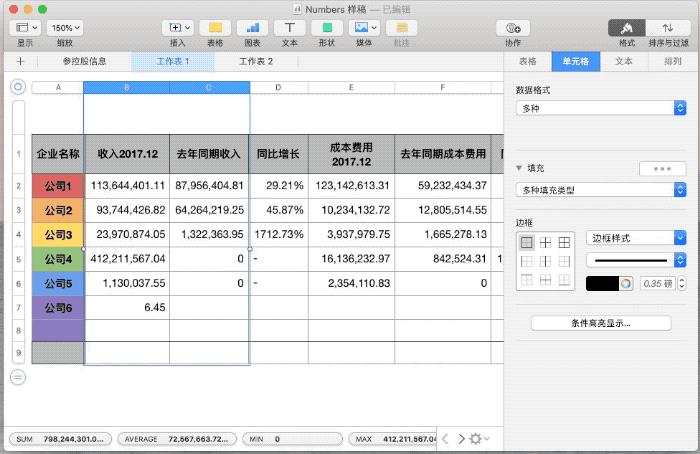This screenshot has width=700, height=454.
Task: Select the bottom border option icon
Action: click(x=564, y=280)
